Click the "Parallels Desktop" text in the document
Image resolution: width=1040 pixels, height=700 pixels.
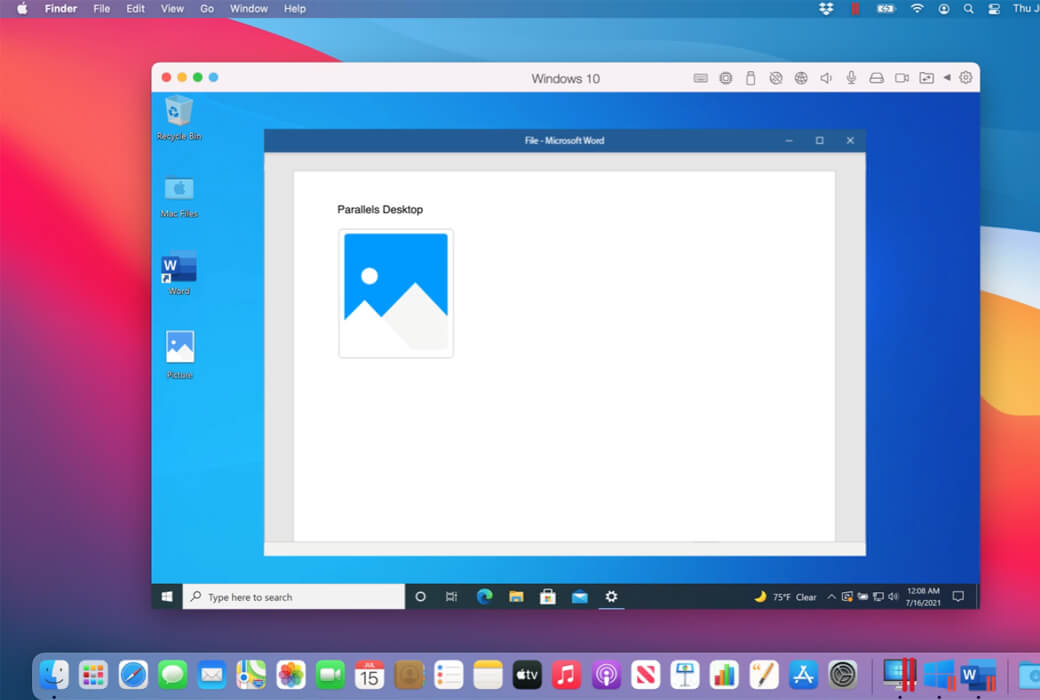pyautogui.click(x=380, y=210)
